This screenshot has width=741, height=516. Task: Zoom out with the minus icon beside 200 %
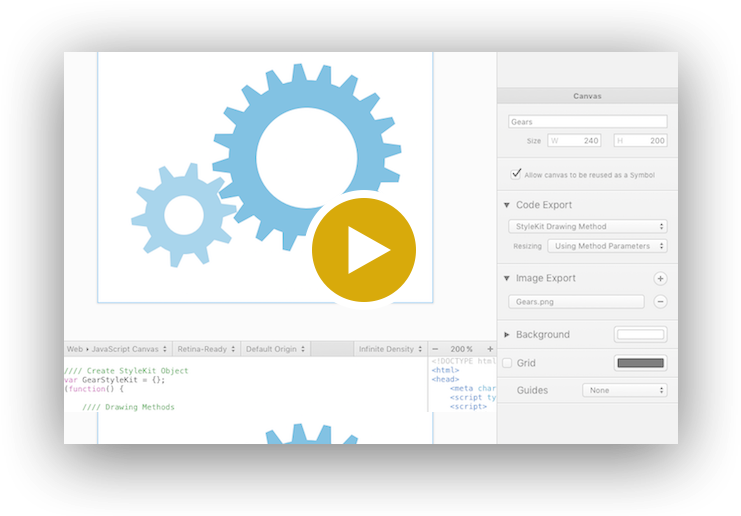435,349
